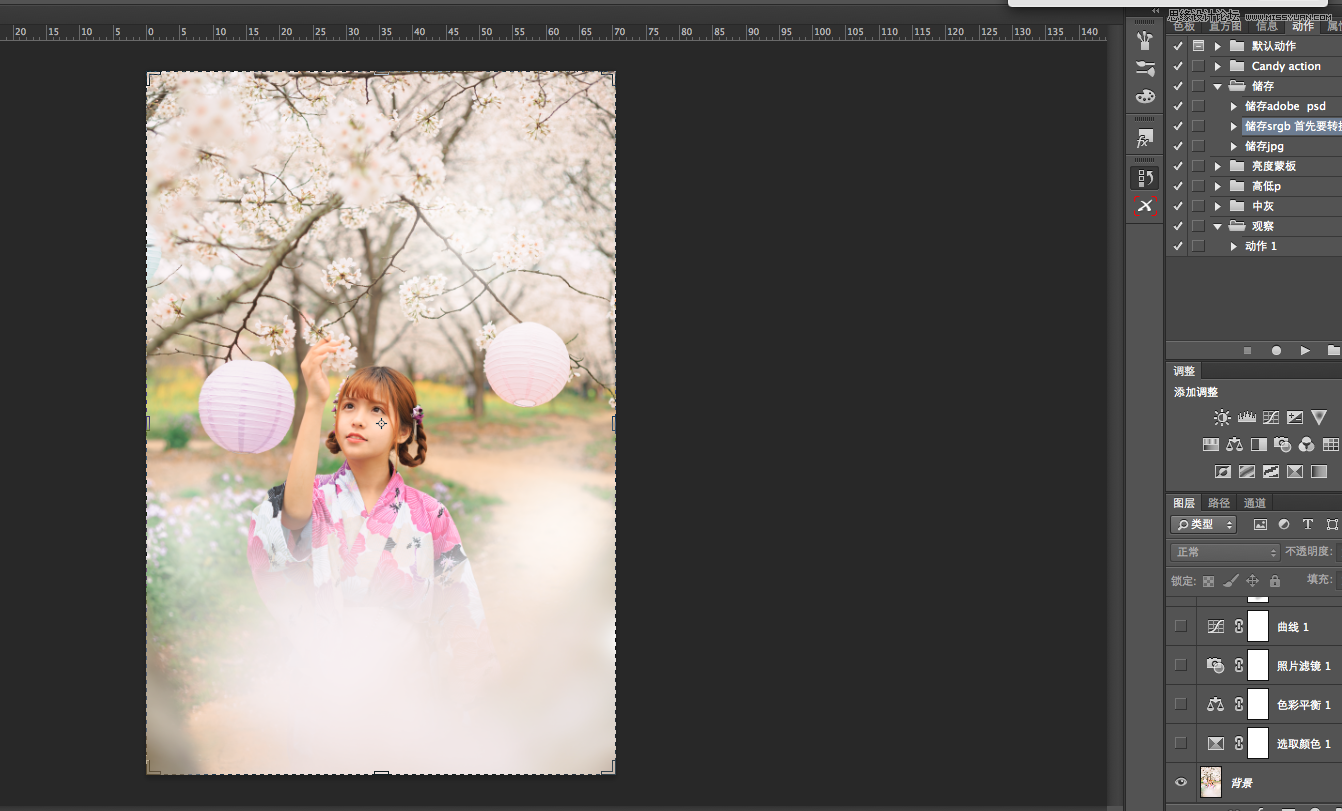Image resolution: width=1342 pixels, height=811 pixels.
Task: Add a Curves adjustment from Adjustments panel
Action: [x=1271, y=418]
